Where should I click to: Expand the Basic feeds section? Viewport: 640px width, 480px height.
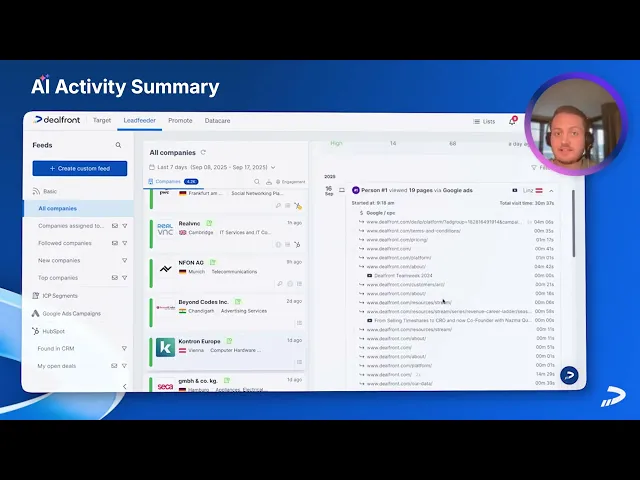pyautogui.click(x=45, y=191)
